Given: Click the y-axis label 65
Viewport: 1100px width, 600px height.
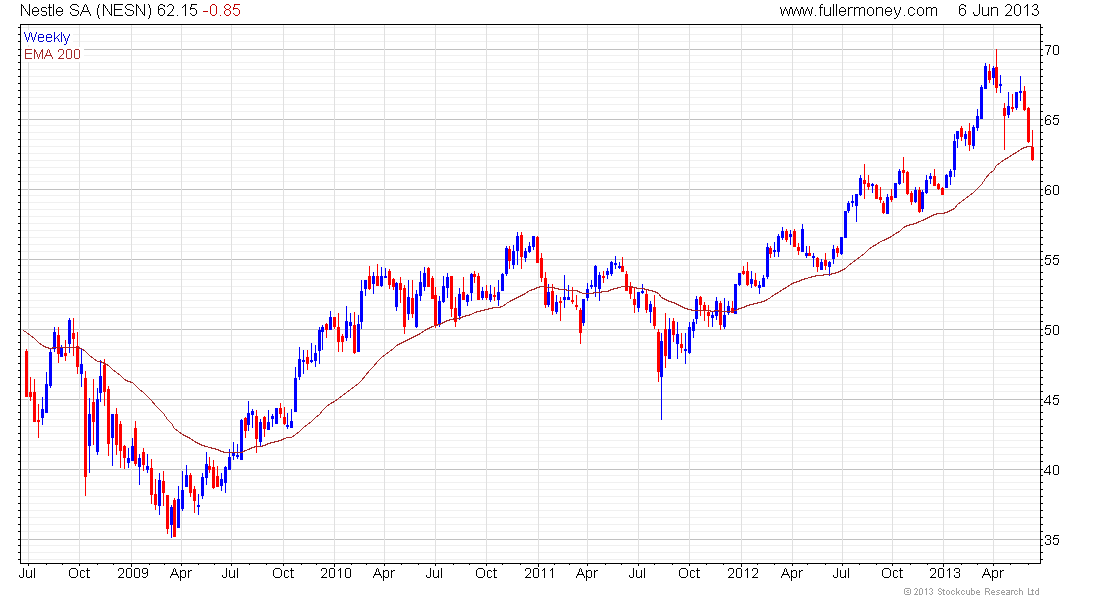Looking at the screenshot, I should click(1052, 120).
